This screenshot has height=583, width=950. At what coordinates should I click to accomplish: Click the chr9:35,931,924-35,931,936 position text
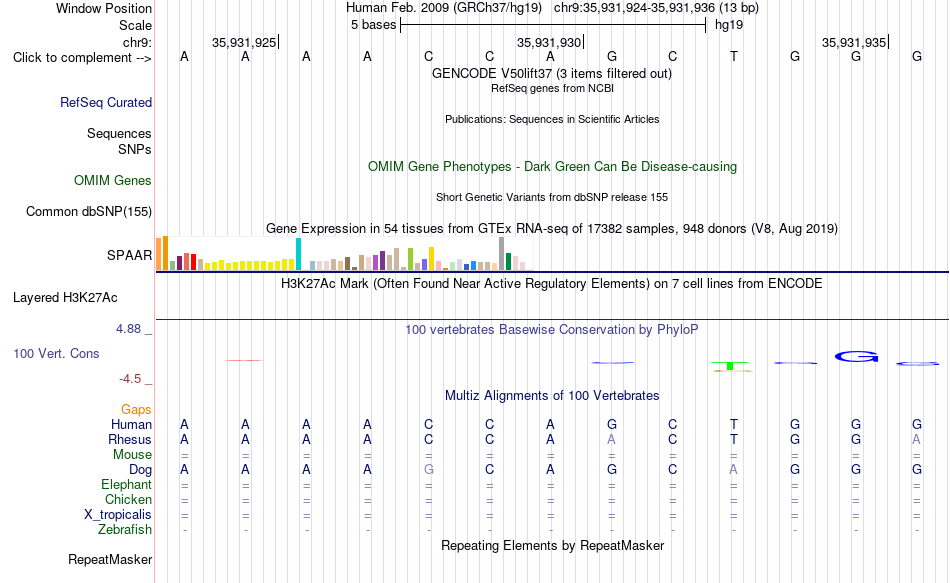[635, 8]
